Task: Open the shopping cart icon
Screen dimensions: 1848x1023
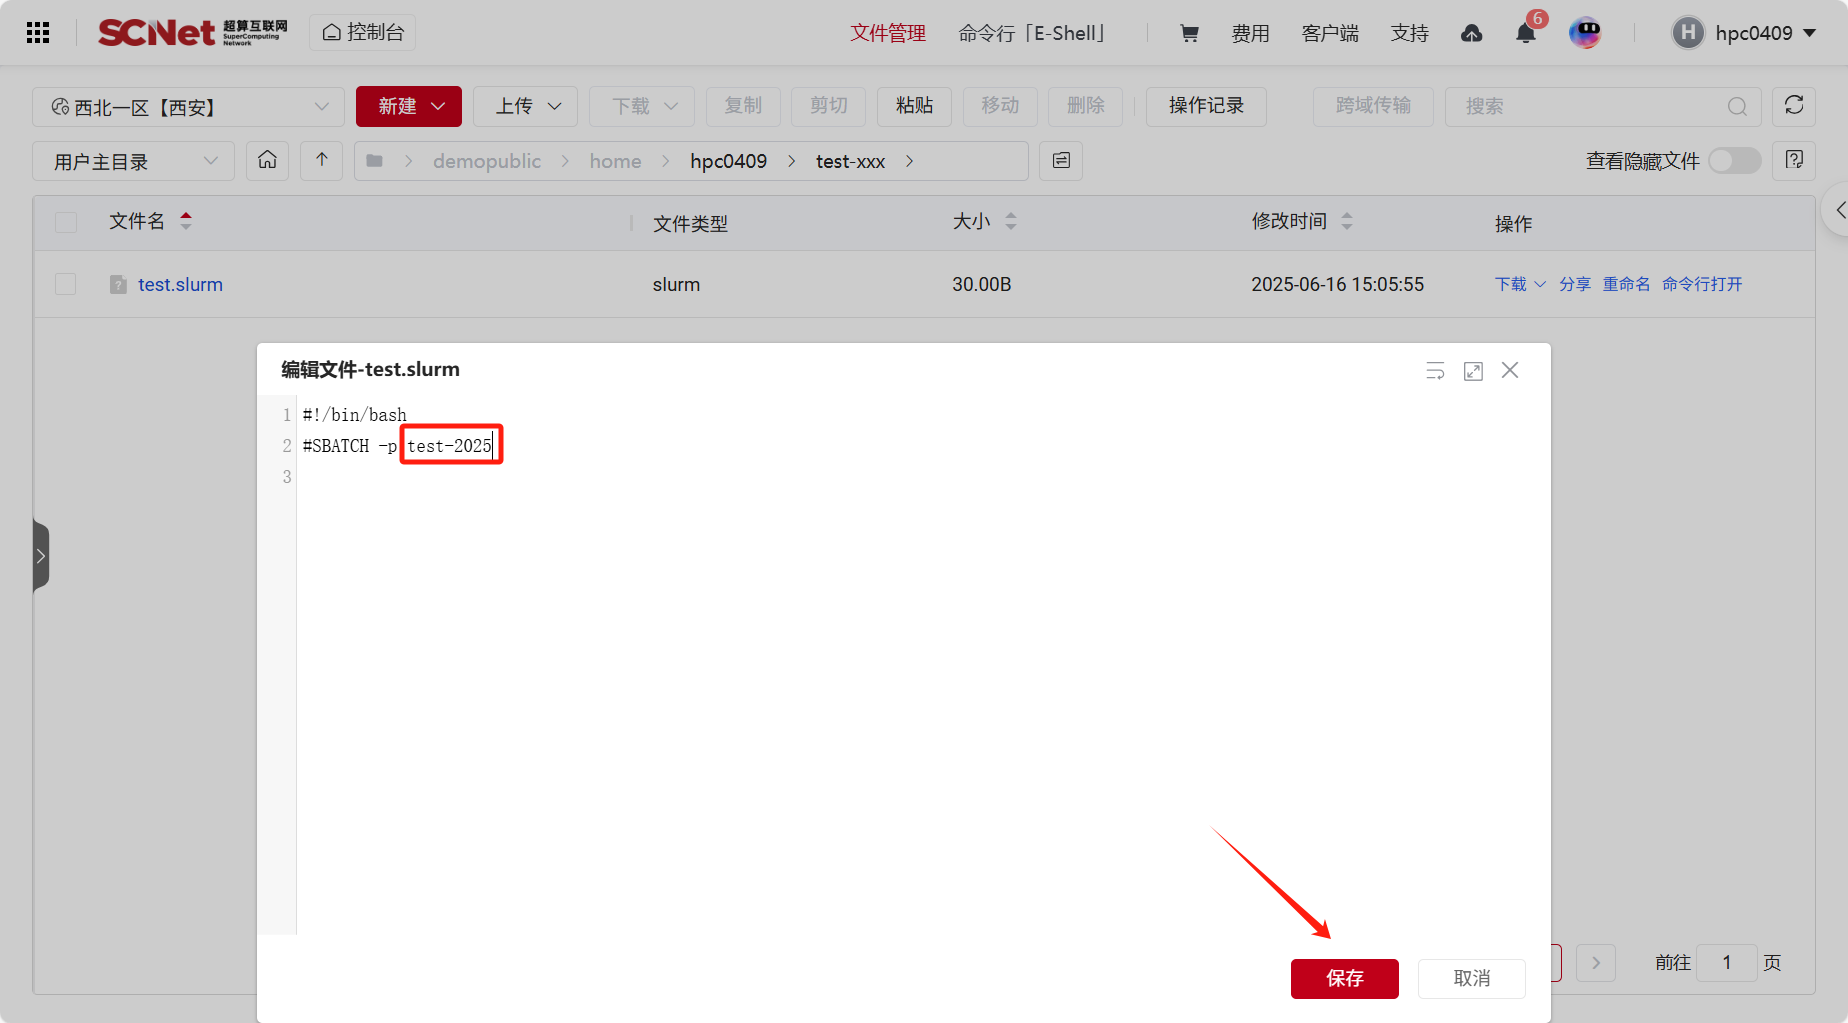Action: [1189, 33]
